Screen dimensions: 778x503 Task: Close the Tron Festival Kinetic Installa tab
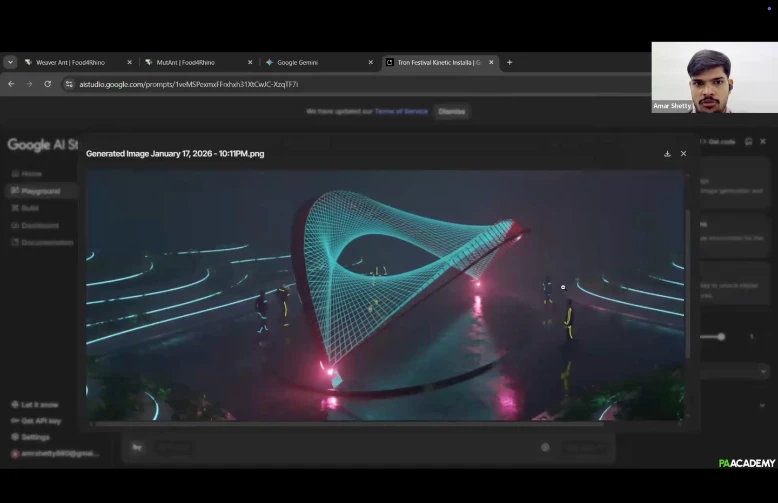click(491, 62)
